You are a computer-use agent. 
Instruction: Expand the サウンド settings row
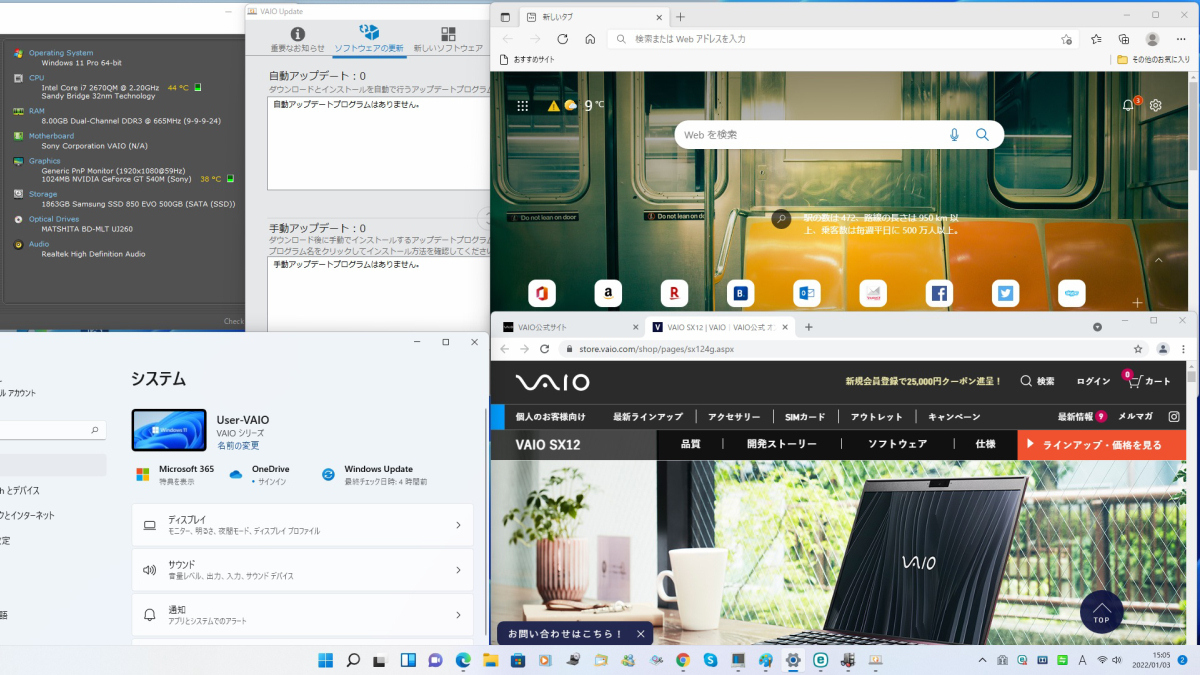click(302, 570)
